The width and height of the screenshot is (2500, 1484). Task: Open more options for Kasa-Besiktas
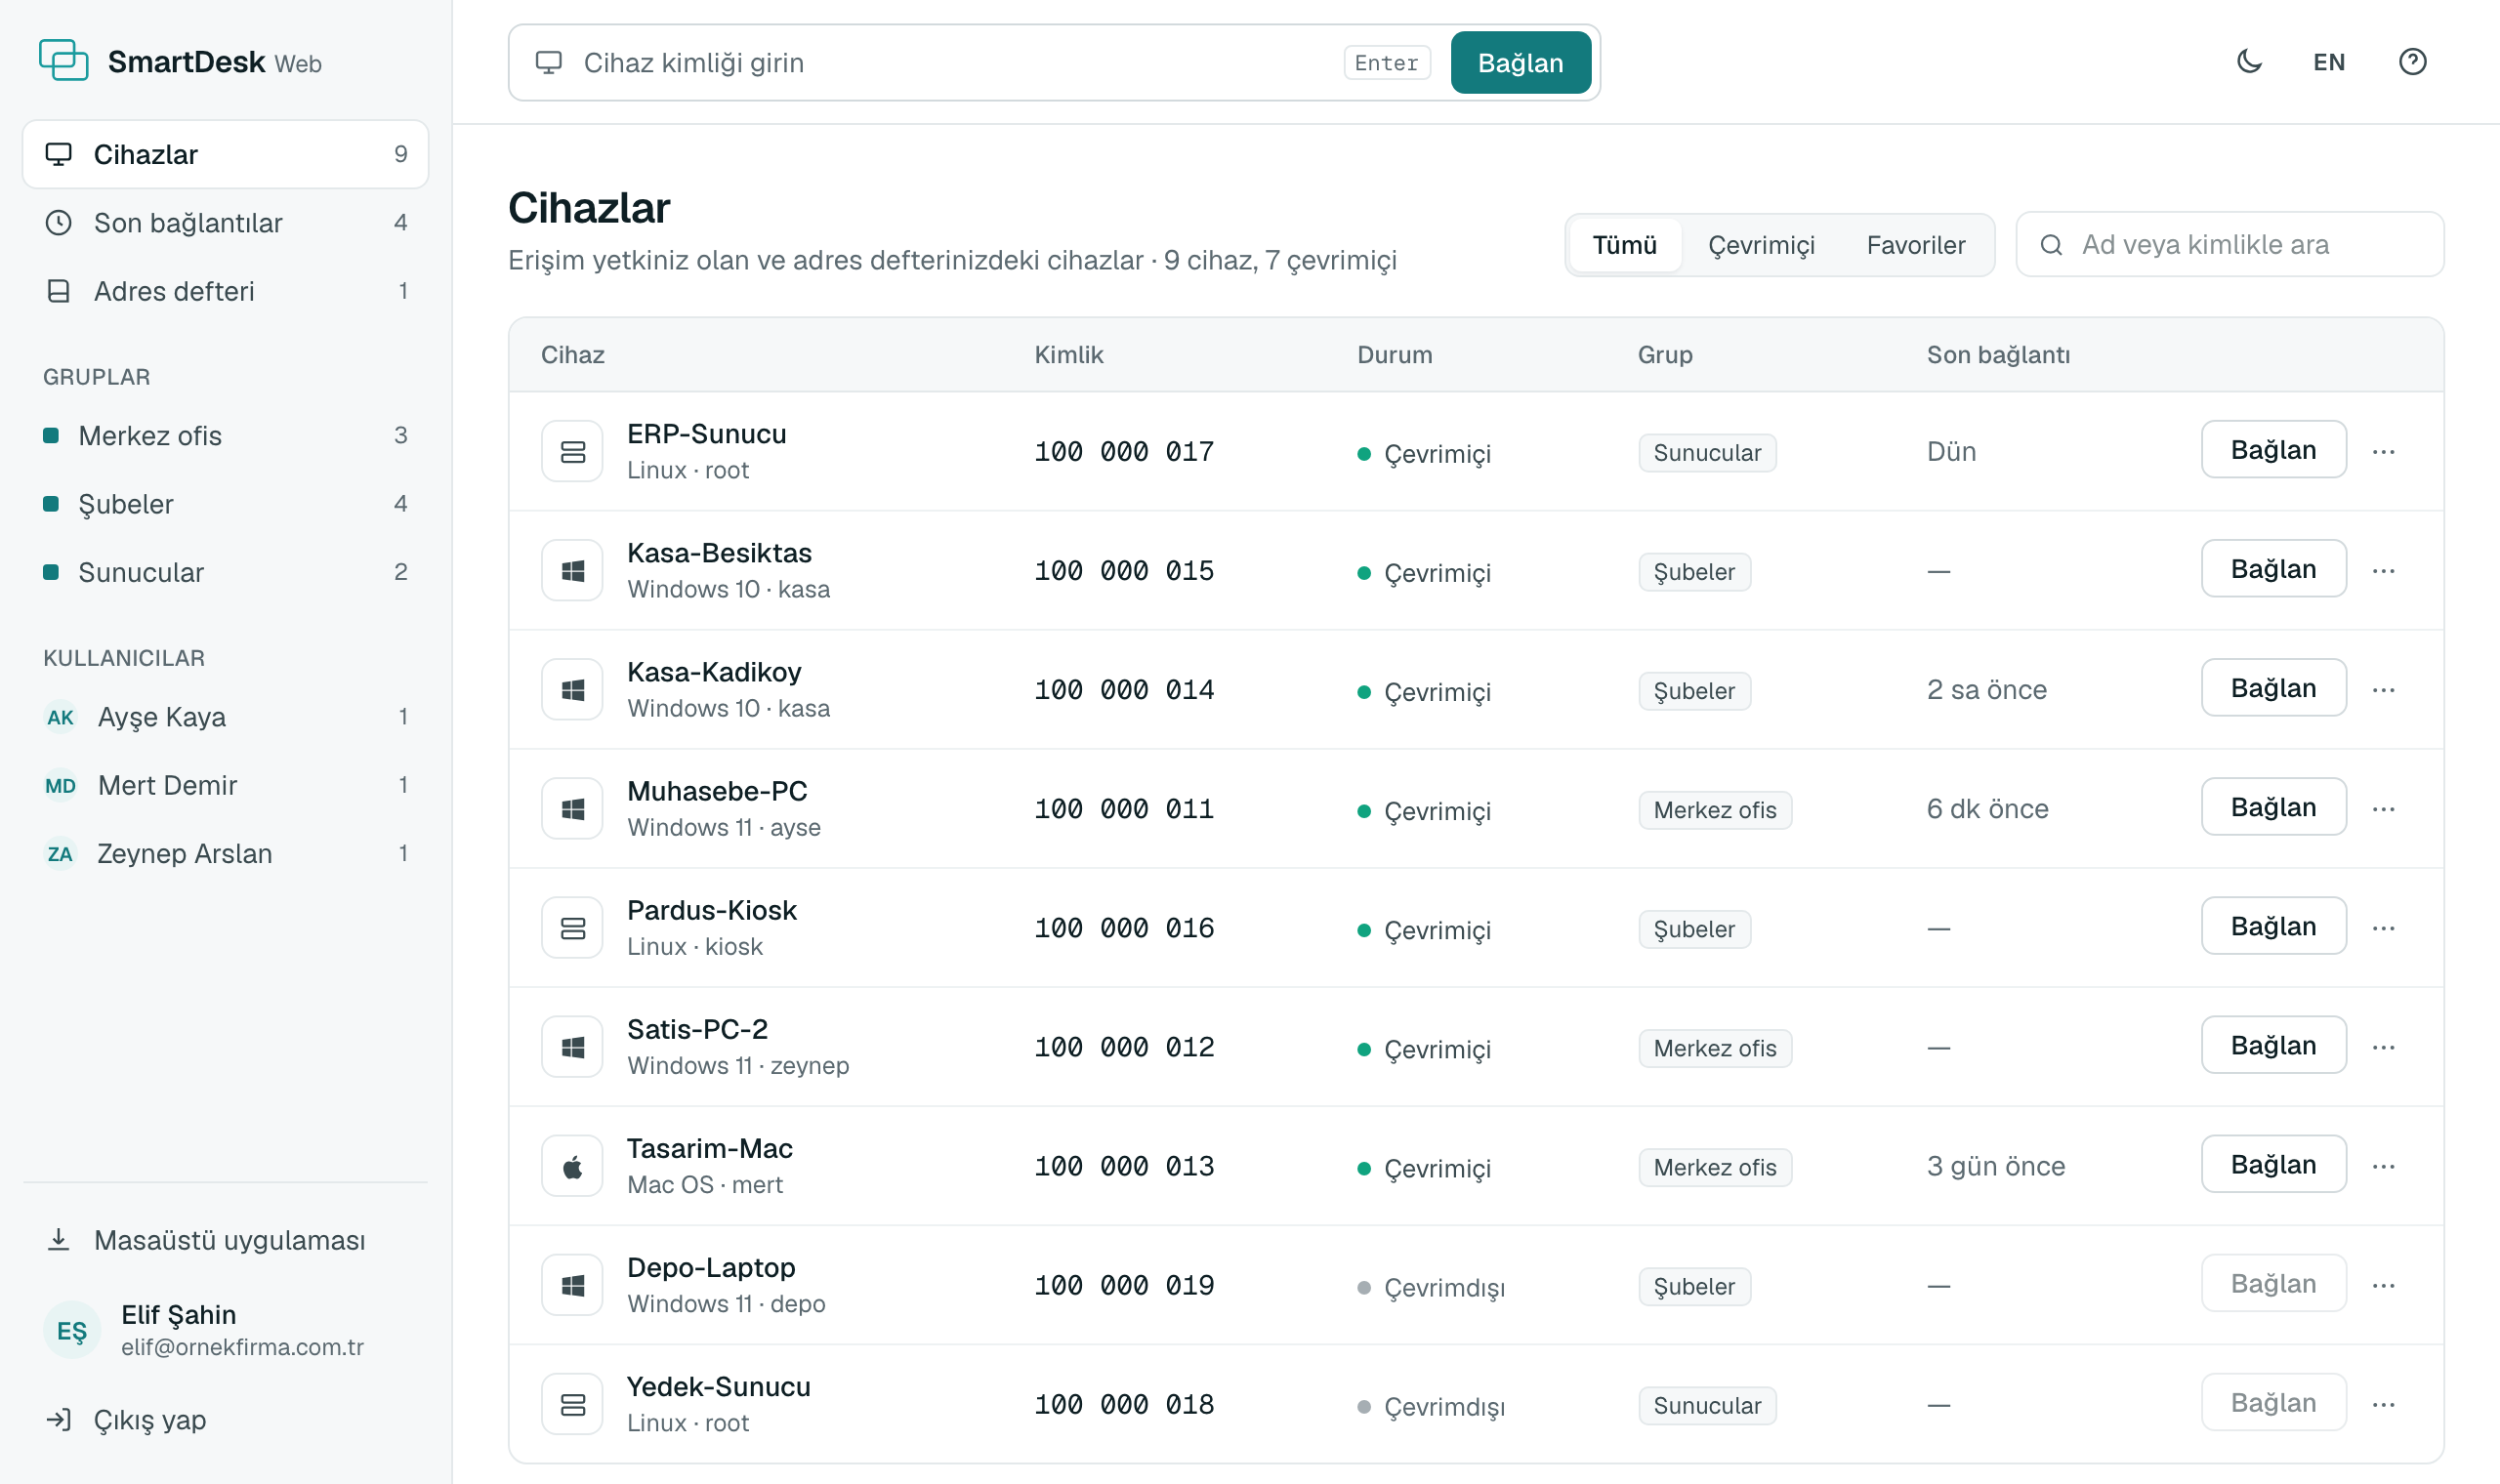pyautogui.click(x=2383, y=570)
